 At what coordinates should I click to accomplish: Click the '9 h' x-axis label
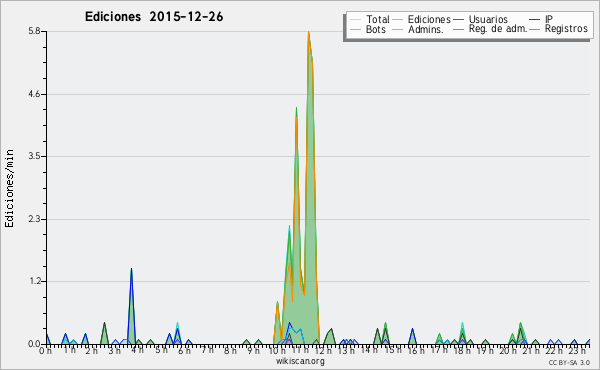pos(253,350)
